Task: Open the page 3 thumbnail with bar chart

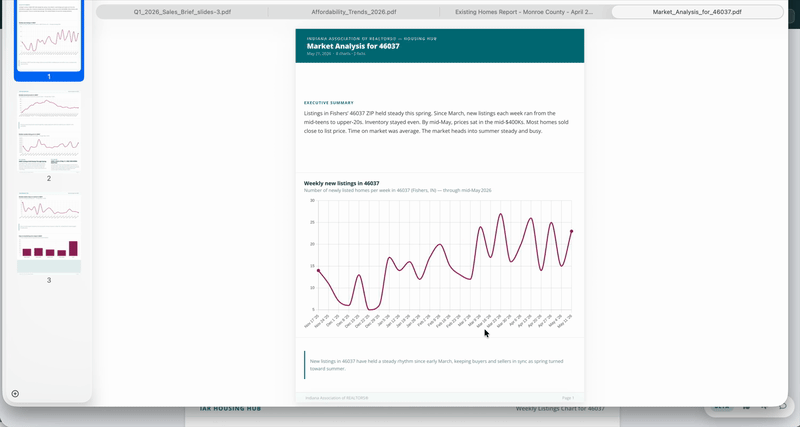Action: pos(49,233)
